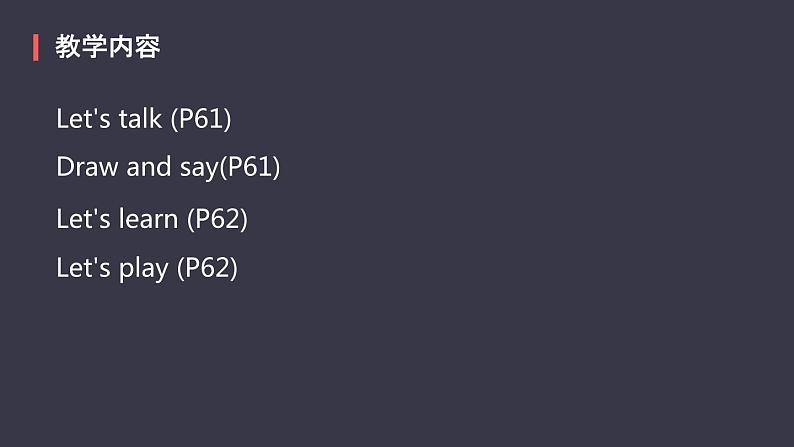Click "Let's" in the Let's play line
Image resolution: width=794 pixels, height=447 pixels.
pyautogui.click(x=84, y=268)
